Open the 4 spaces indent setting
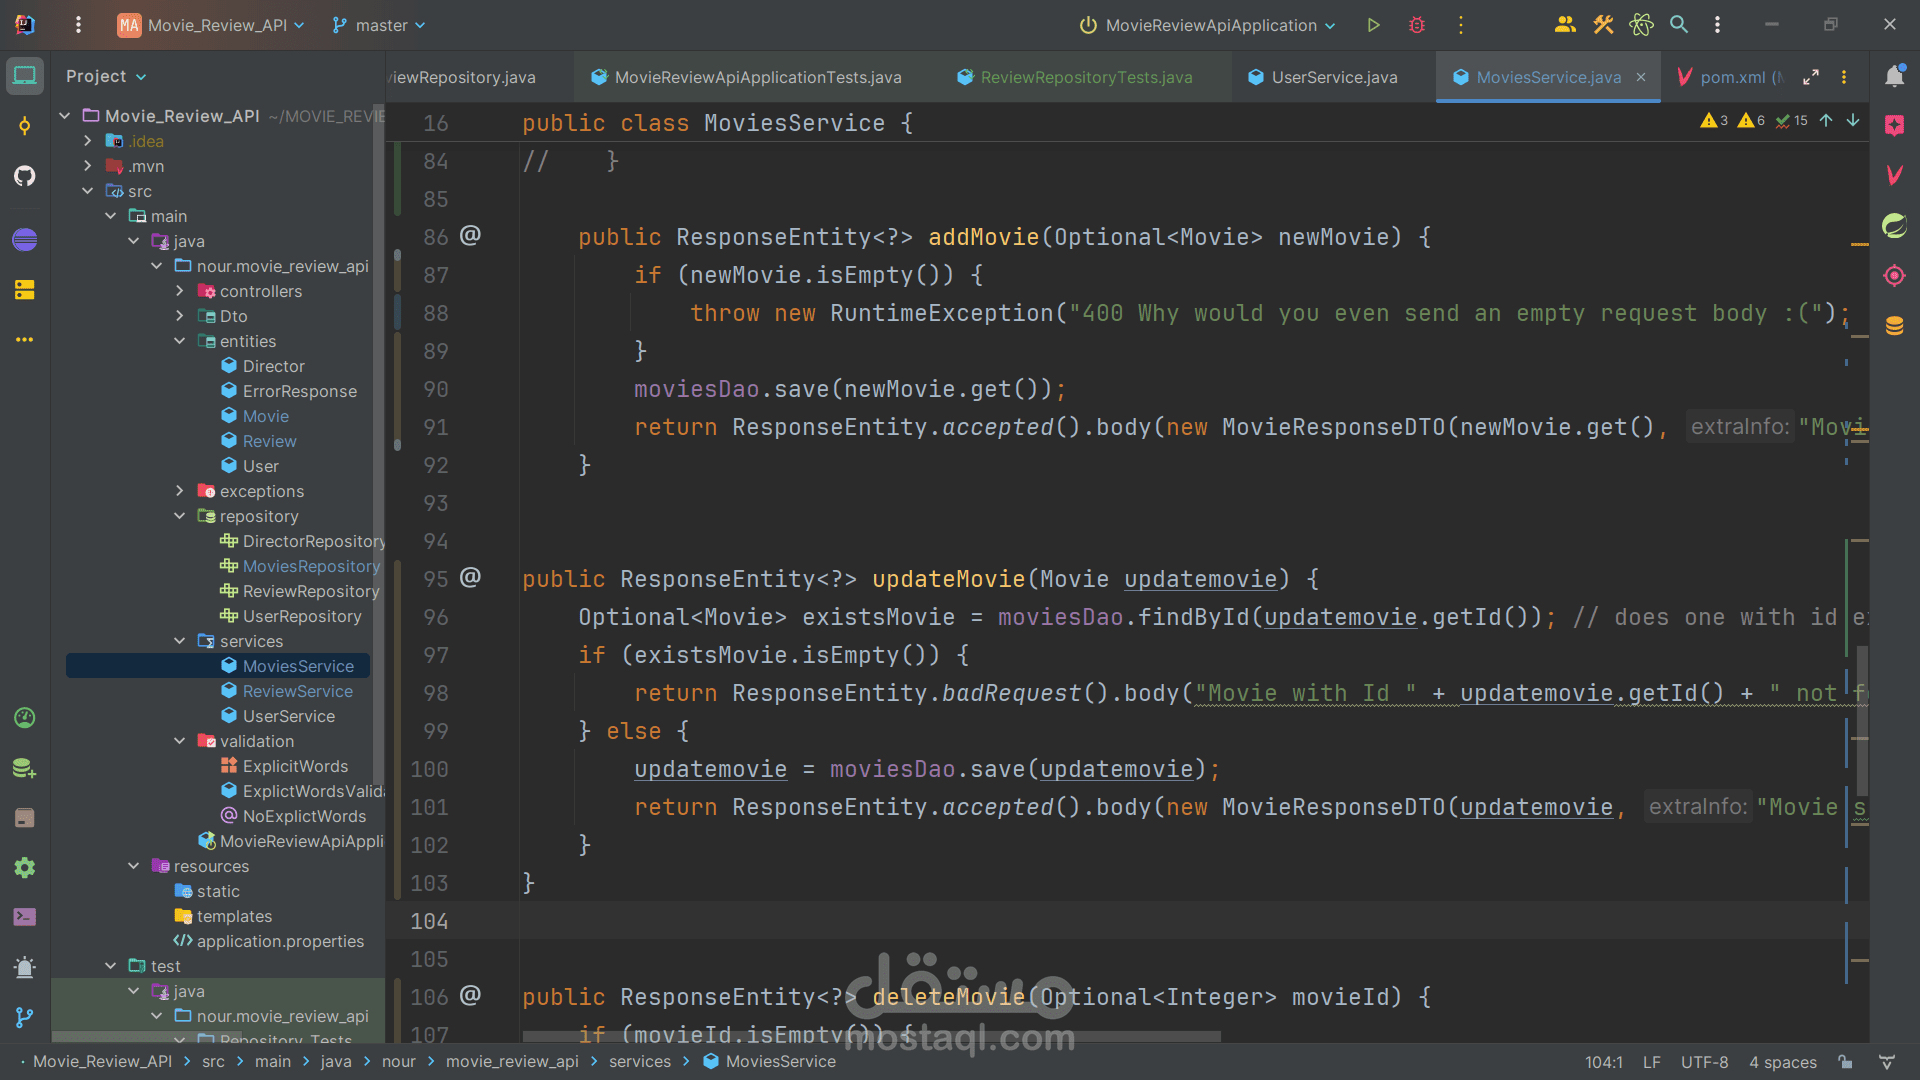Screen dimensions: 1920x1080 tap(1782, 1062)
